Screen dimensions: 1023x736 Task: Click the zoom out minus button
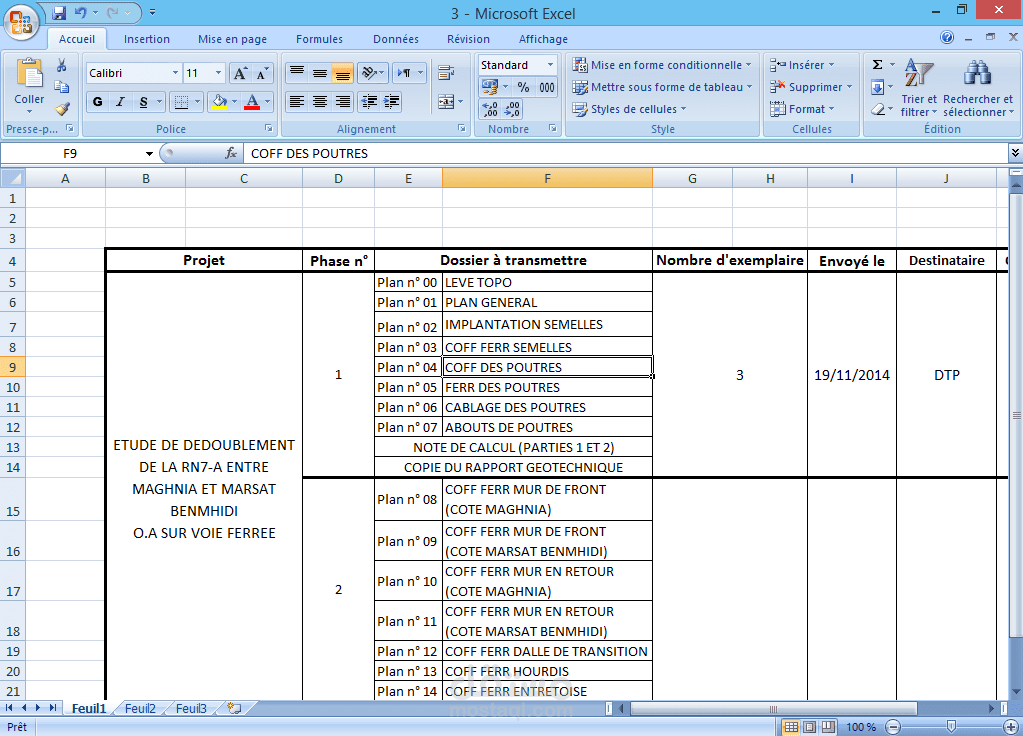[x=893, y=726]
